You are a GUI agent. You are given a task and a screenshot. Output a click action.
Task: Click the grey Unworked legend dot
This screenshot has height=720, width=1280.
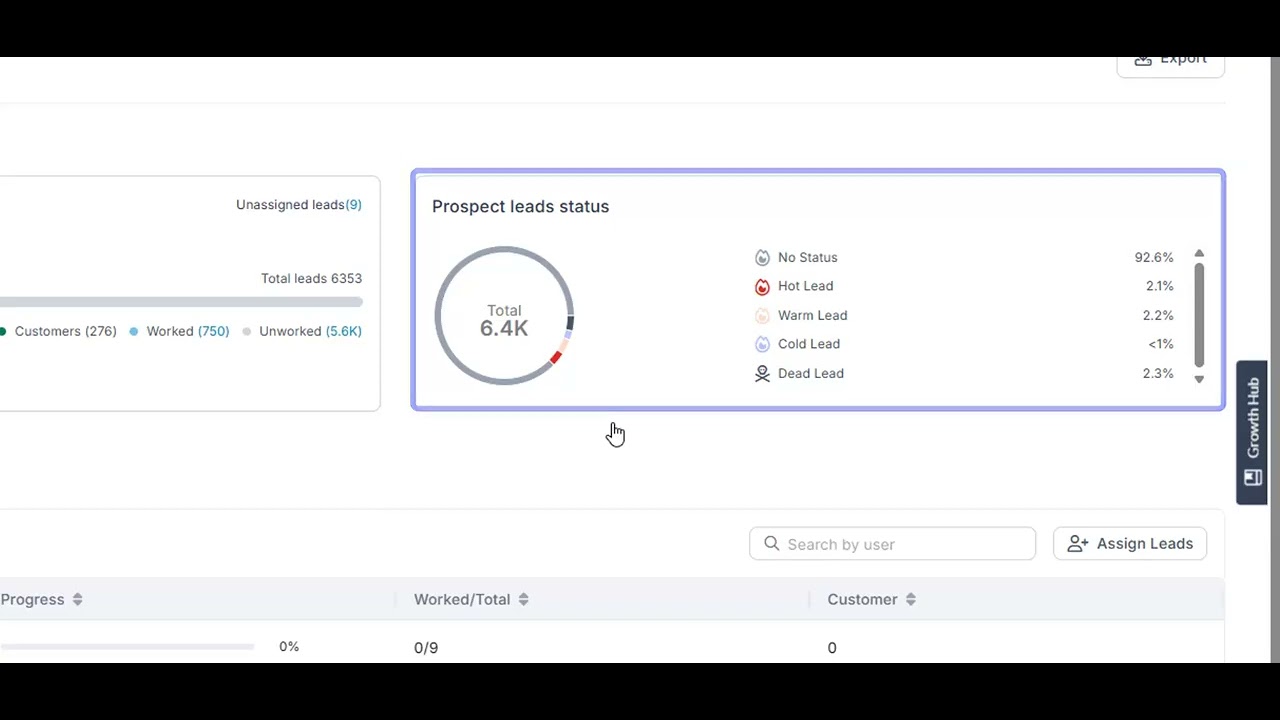tap(246, 331)
